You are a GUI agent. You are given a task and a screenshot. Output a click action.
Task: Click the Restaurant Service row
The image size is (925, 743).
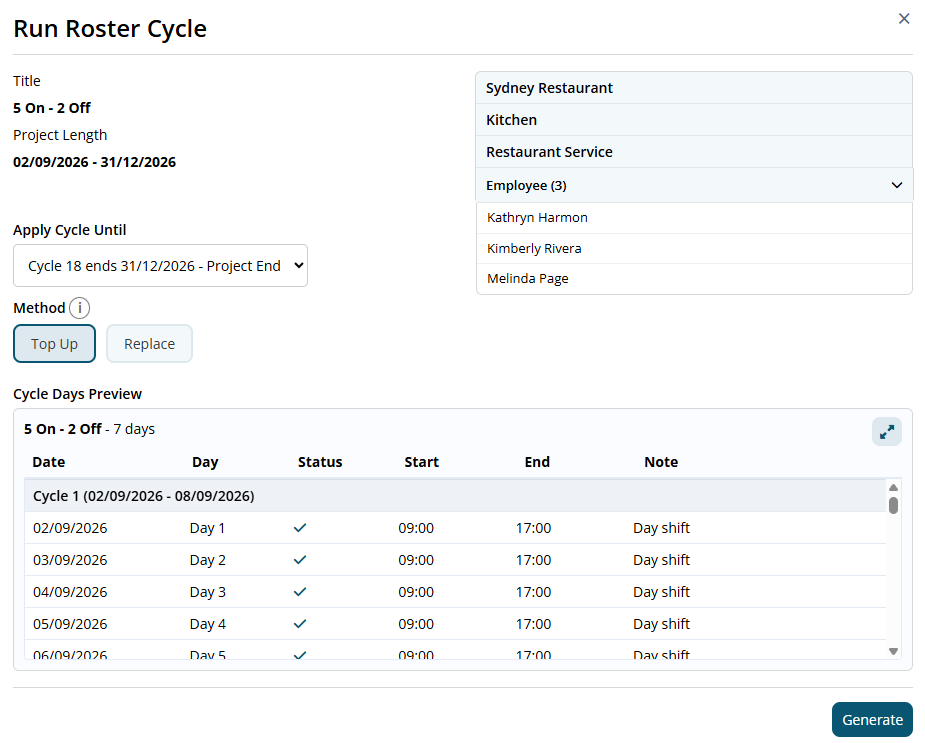[x=694, y=152]
